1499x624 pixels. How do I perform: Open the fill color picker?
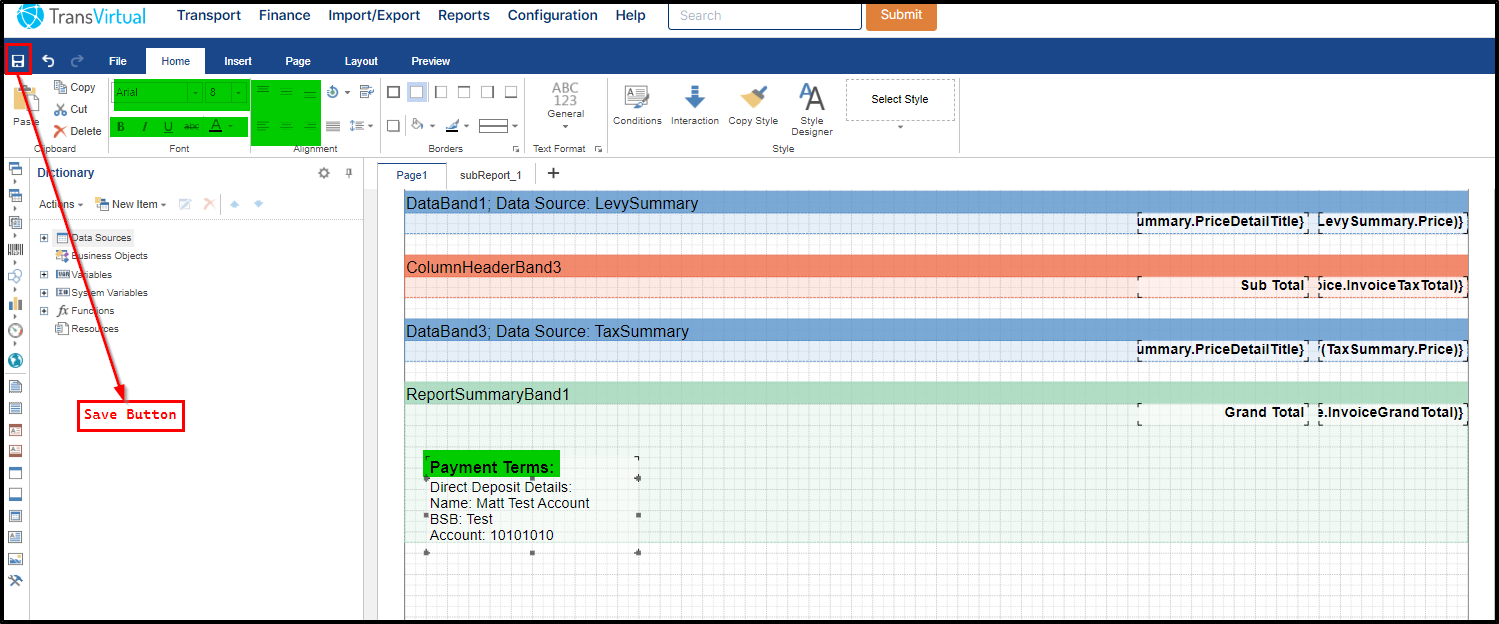[423, 126]
